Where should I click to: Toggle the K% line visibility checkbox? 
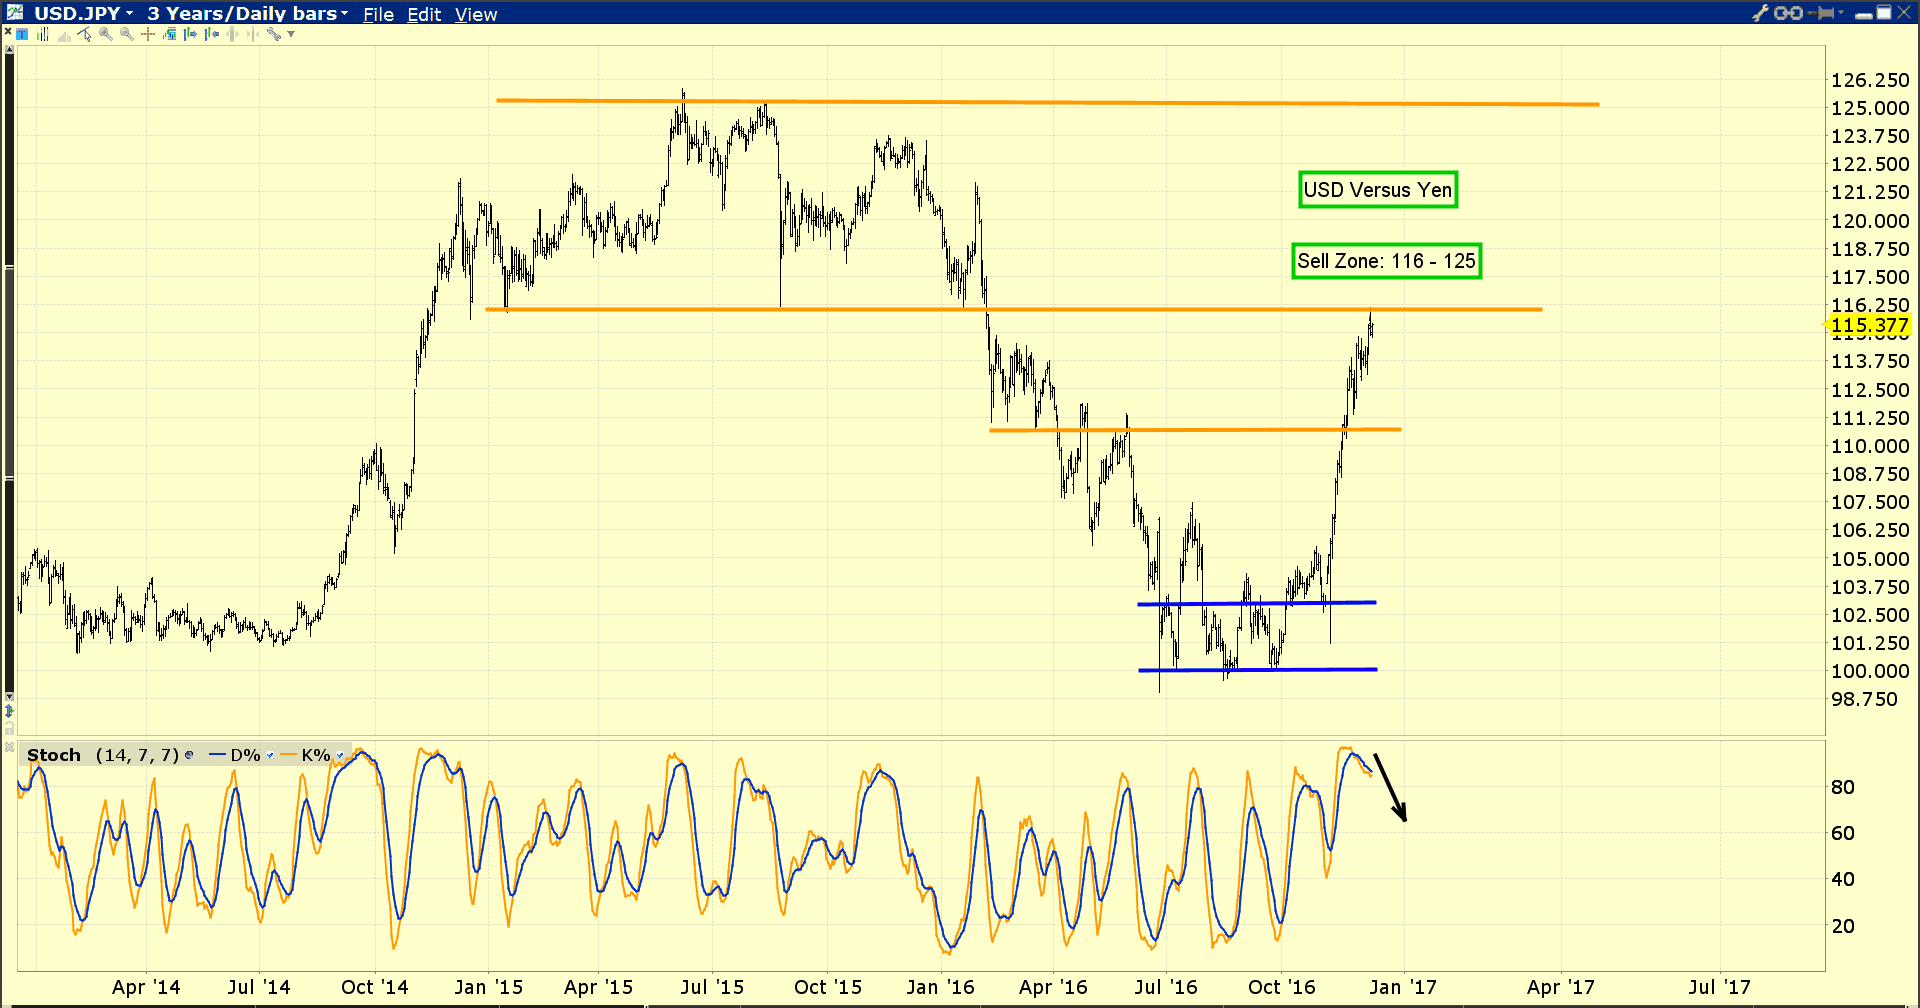pyautogui.click(x=340, y=755)
